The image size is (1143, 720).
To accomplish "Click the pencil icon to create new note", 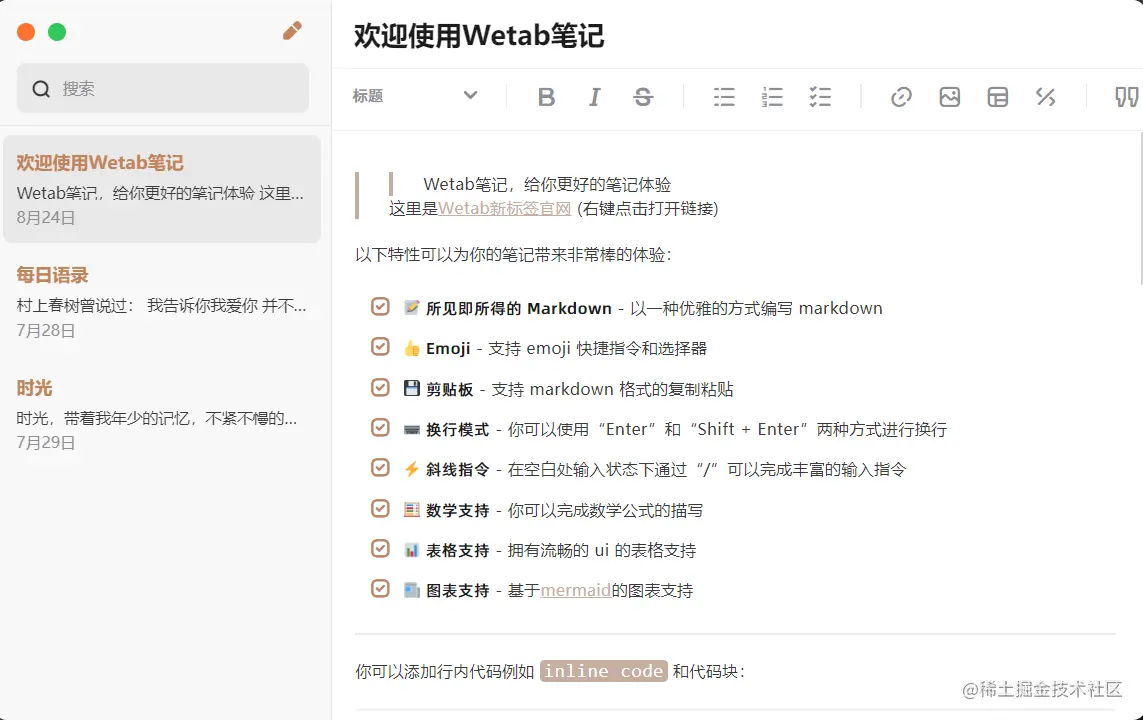I will pos(292,31).
